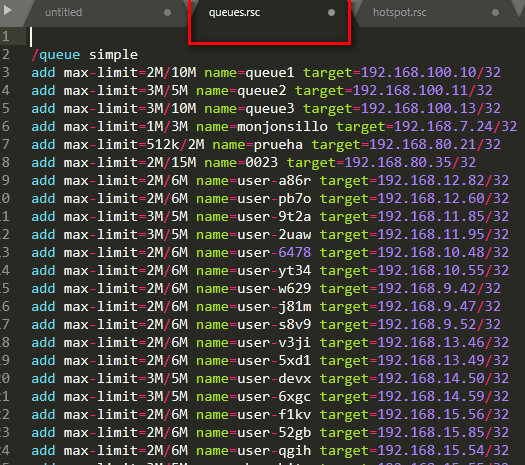Click 'max-limit=2M/15M' value

click(130, 163)
